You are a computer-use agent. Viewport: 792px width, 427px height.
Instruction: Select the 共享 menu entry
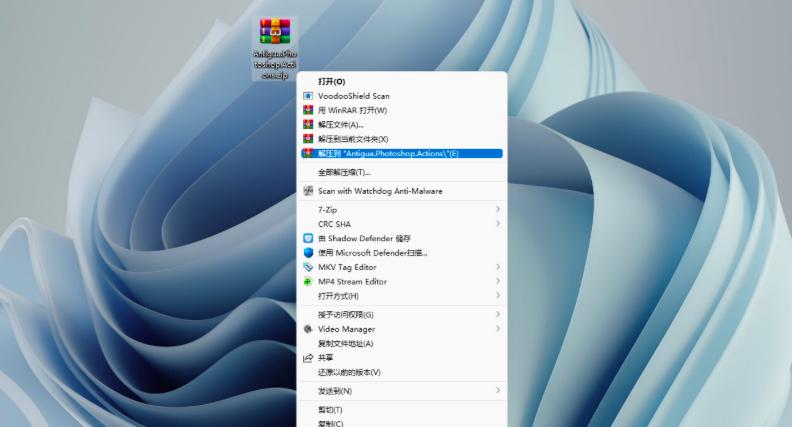(x=402, y=358)
